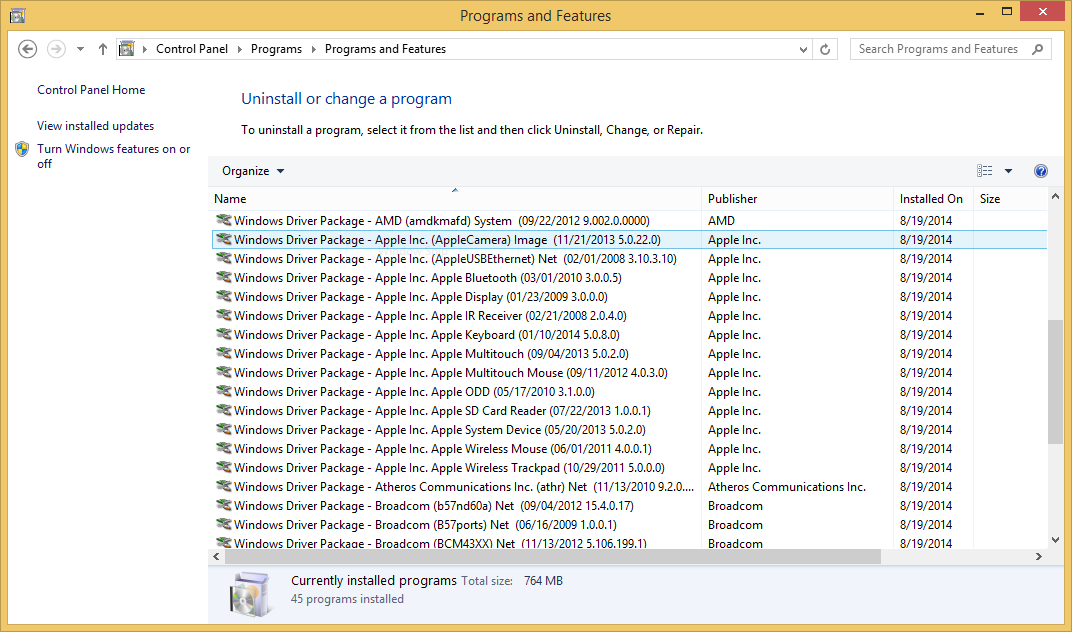Select Programs breadcrumb in address bar
1072x632 pixels.
coord(276,49)
